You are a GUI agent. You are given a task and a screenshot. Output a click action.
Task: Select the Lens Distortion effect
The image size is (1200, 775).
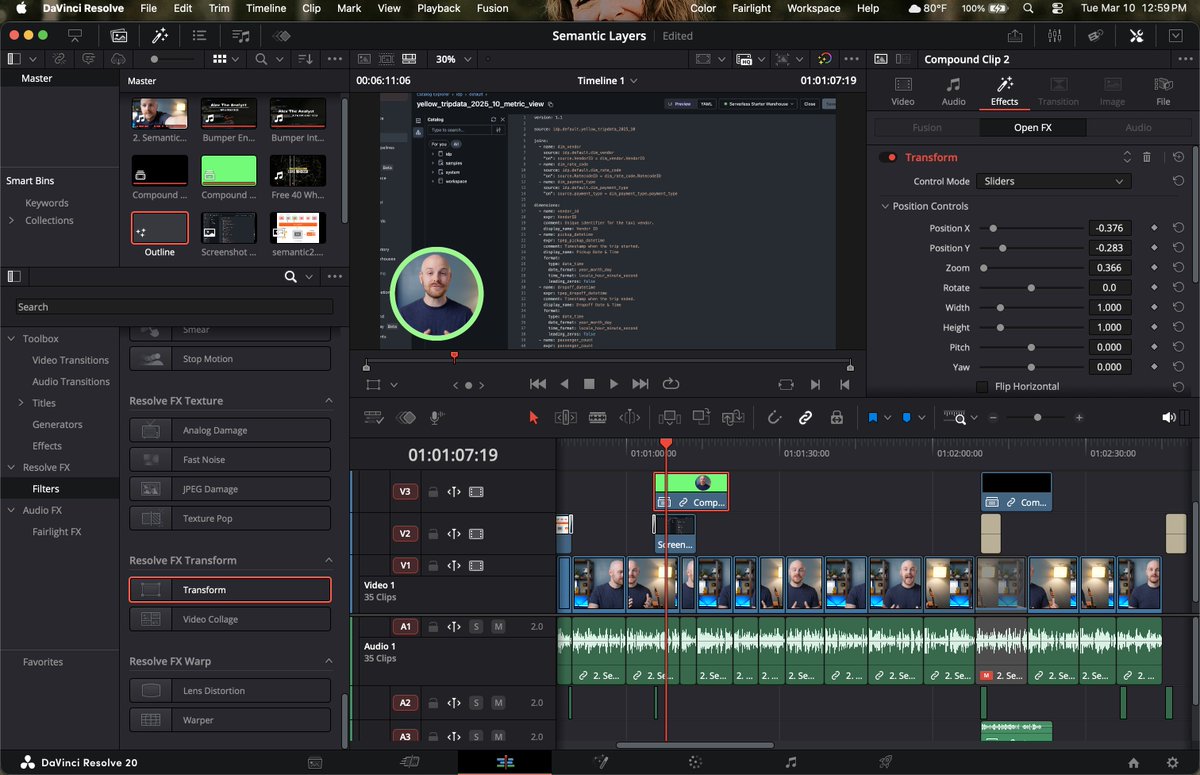[230, 691]
